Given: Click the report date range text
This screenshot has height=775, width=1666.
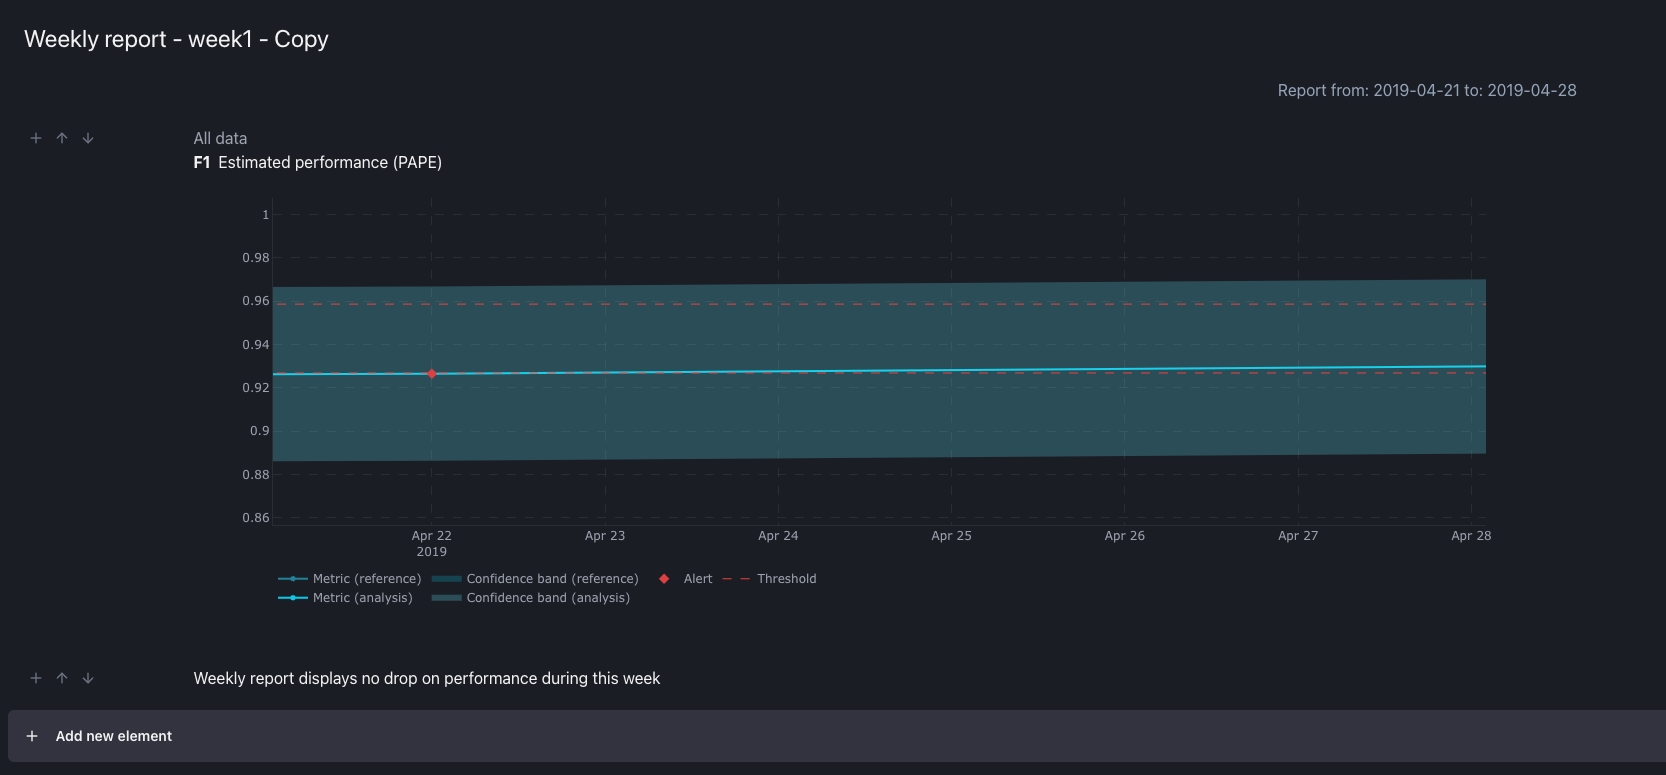Looking at the screenshot, I should pyautogui.click(x=1426, y=90).
